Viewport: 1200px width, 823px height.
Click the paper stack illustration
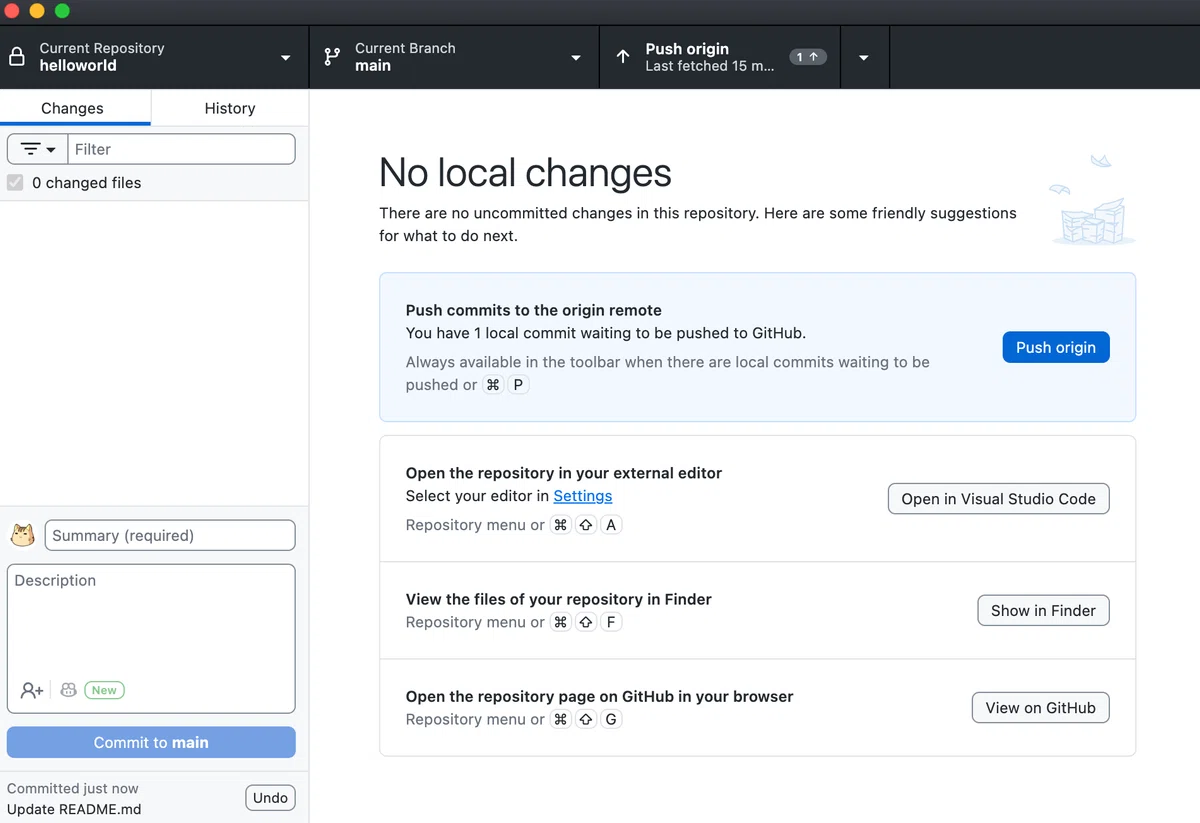(1093, 200)
